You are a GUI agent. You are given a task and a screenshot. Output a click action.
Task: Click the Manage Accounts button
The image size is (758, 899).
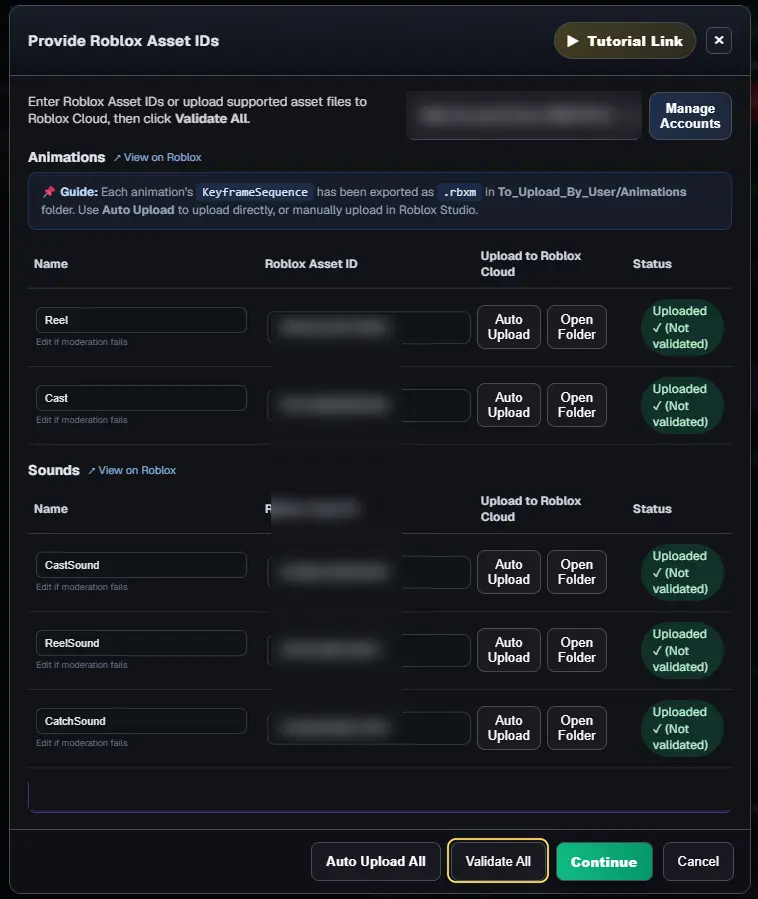pyautogui.click(x=690, y=116)
